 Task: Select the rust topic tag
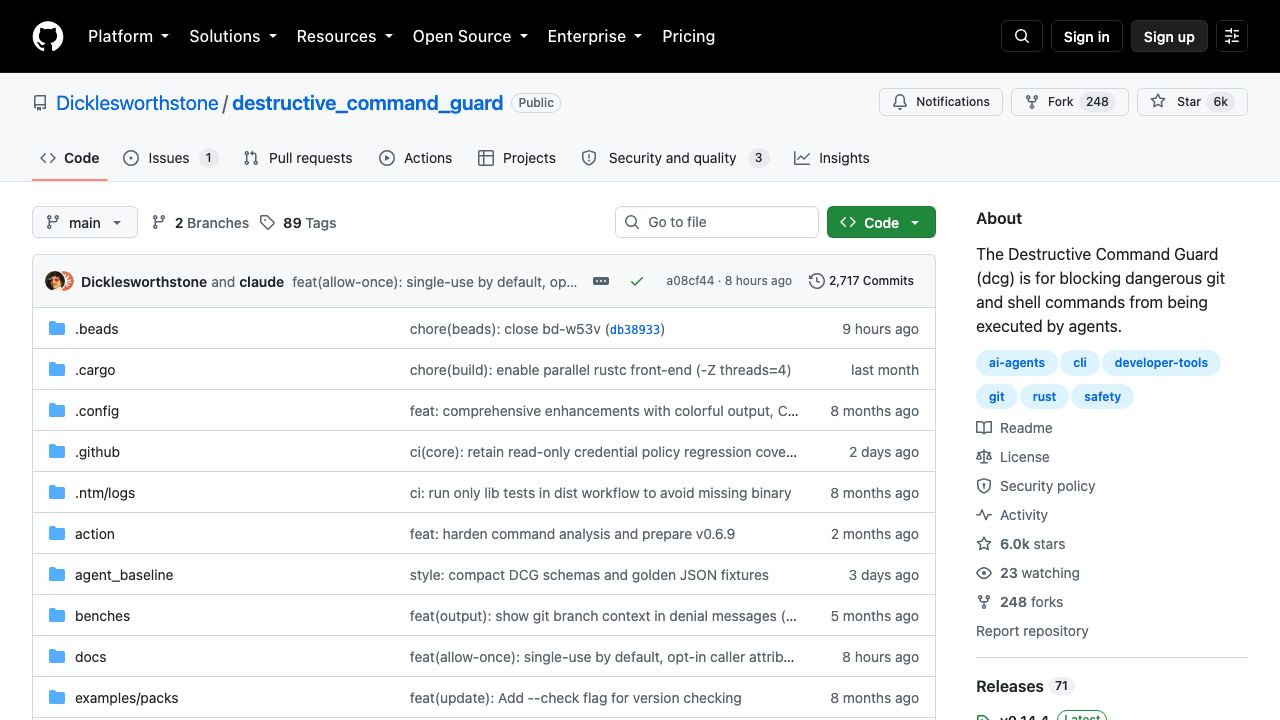(1044, 397)
